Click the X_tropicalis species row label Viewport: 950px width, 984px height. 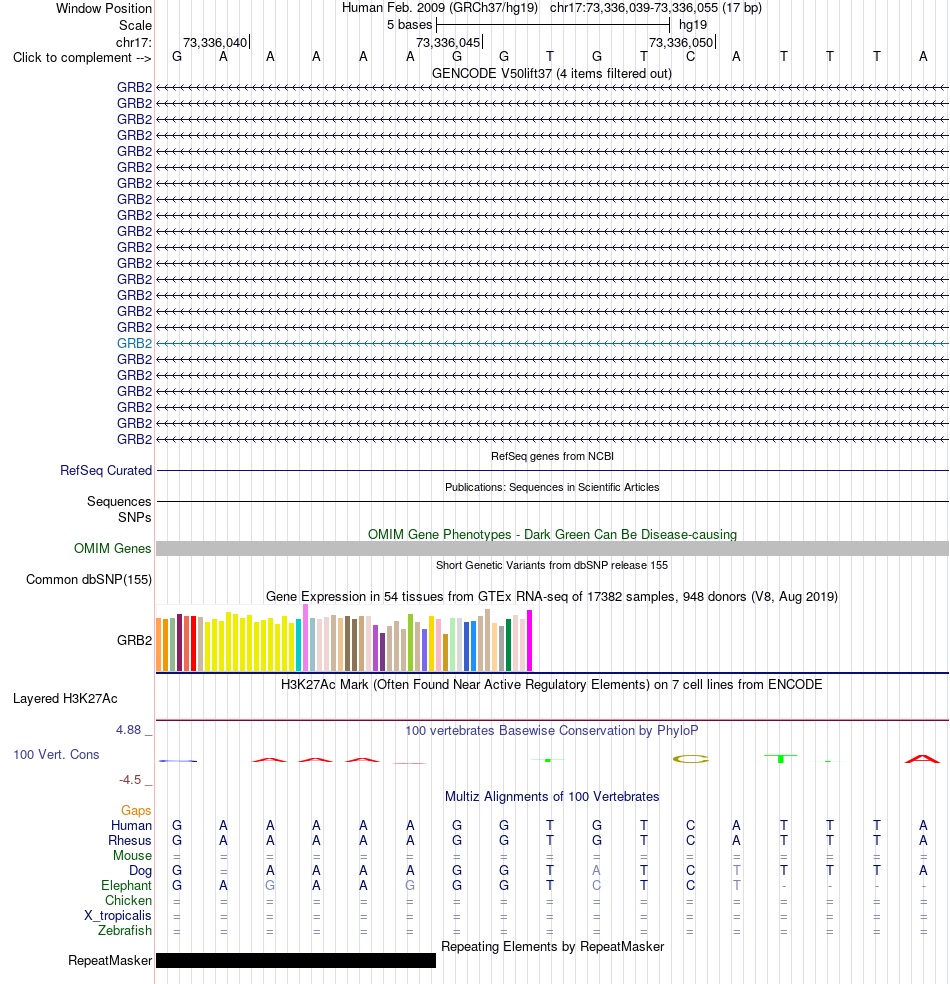[x=117, y=916]
